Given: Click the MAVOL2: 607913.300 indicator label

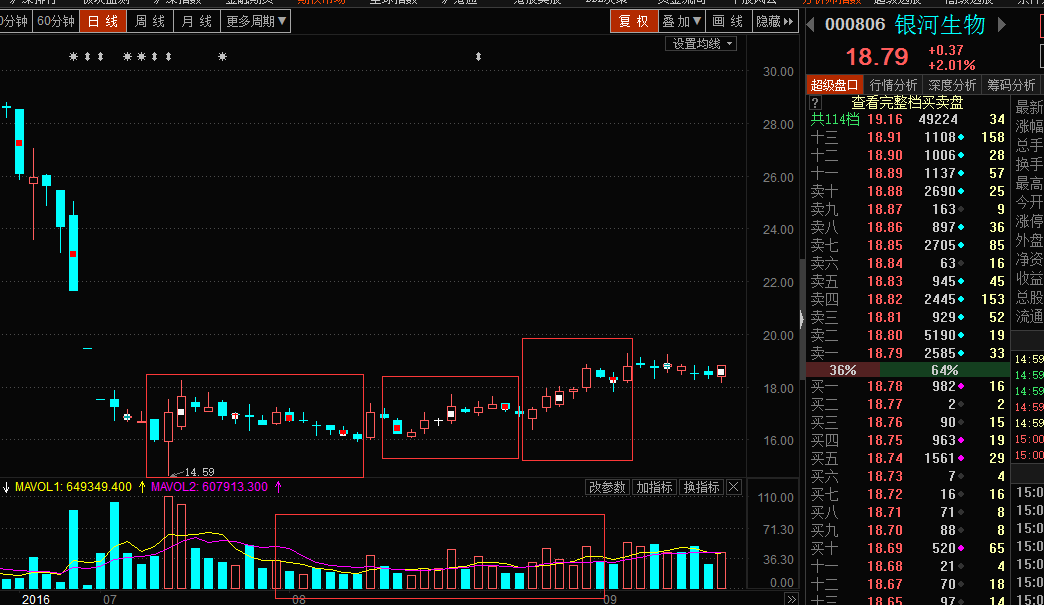Looking at the screenshot, I should pos(209,487).
